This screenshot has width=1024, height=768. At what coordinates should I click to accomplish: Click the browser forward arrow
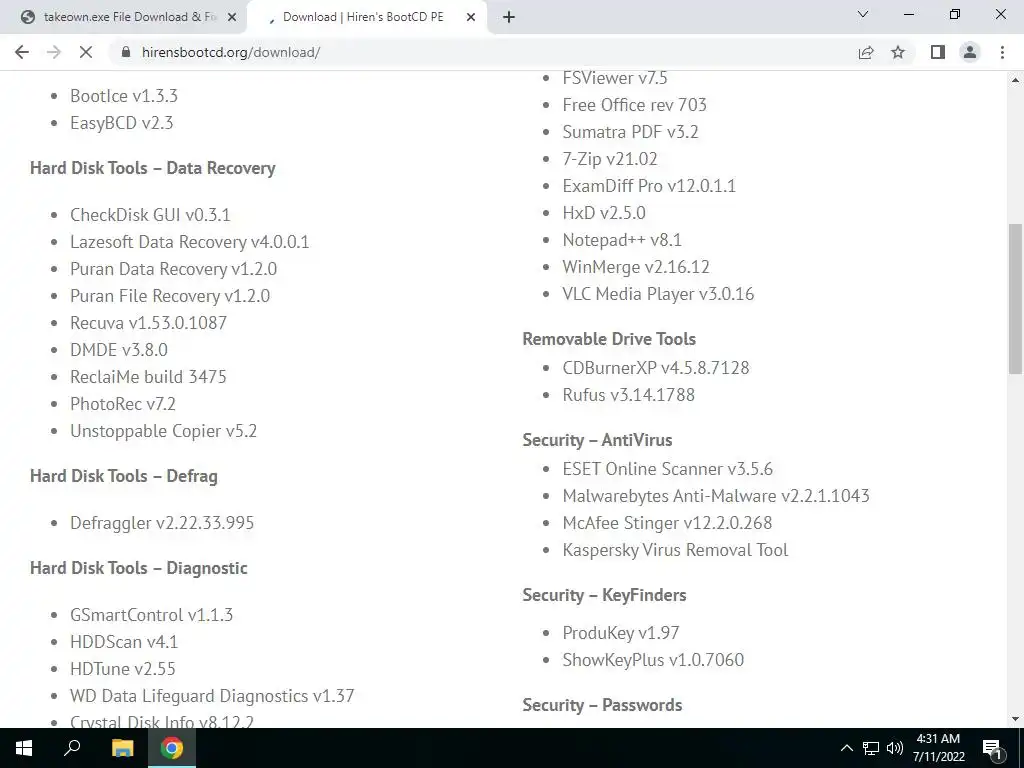pos(54,52)
